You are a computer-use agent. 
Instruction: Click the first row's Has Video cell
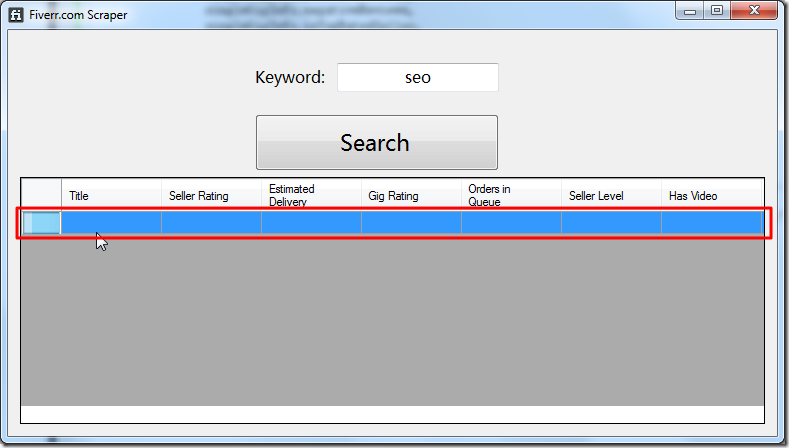[x=711, y=222]
